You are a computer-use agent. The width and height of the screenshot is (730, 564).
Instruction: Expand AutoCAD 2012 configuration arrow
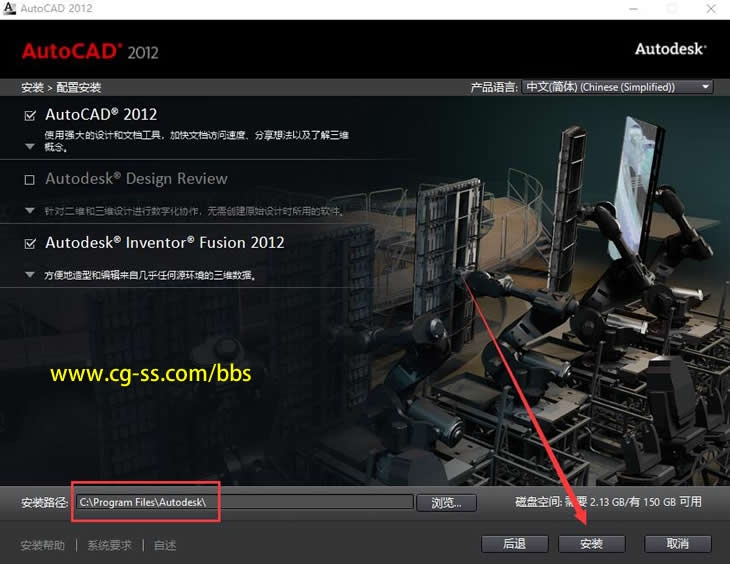point(30,147)
